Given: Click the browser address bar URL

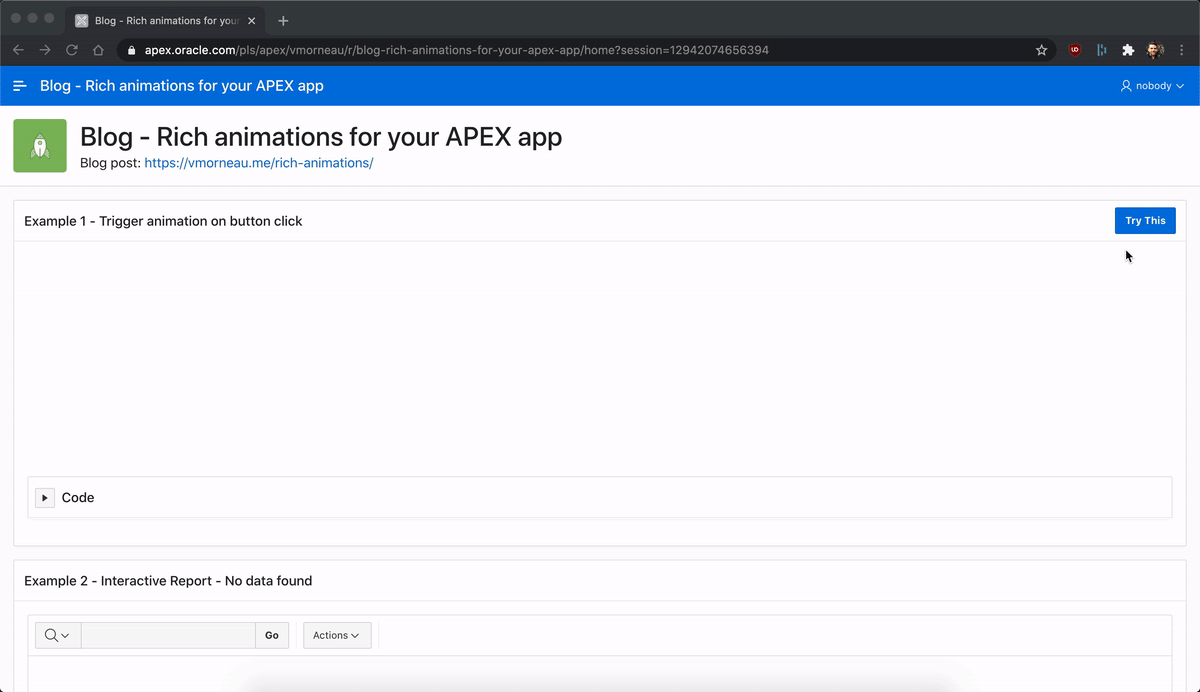Looking at the screenshot, I should (457, 50).
